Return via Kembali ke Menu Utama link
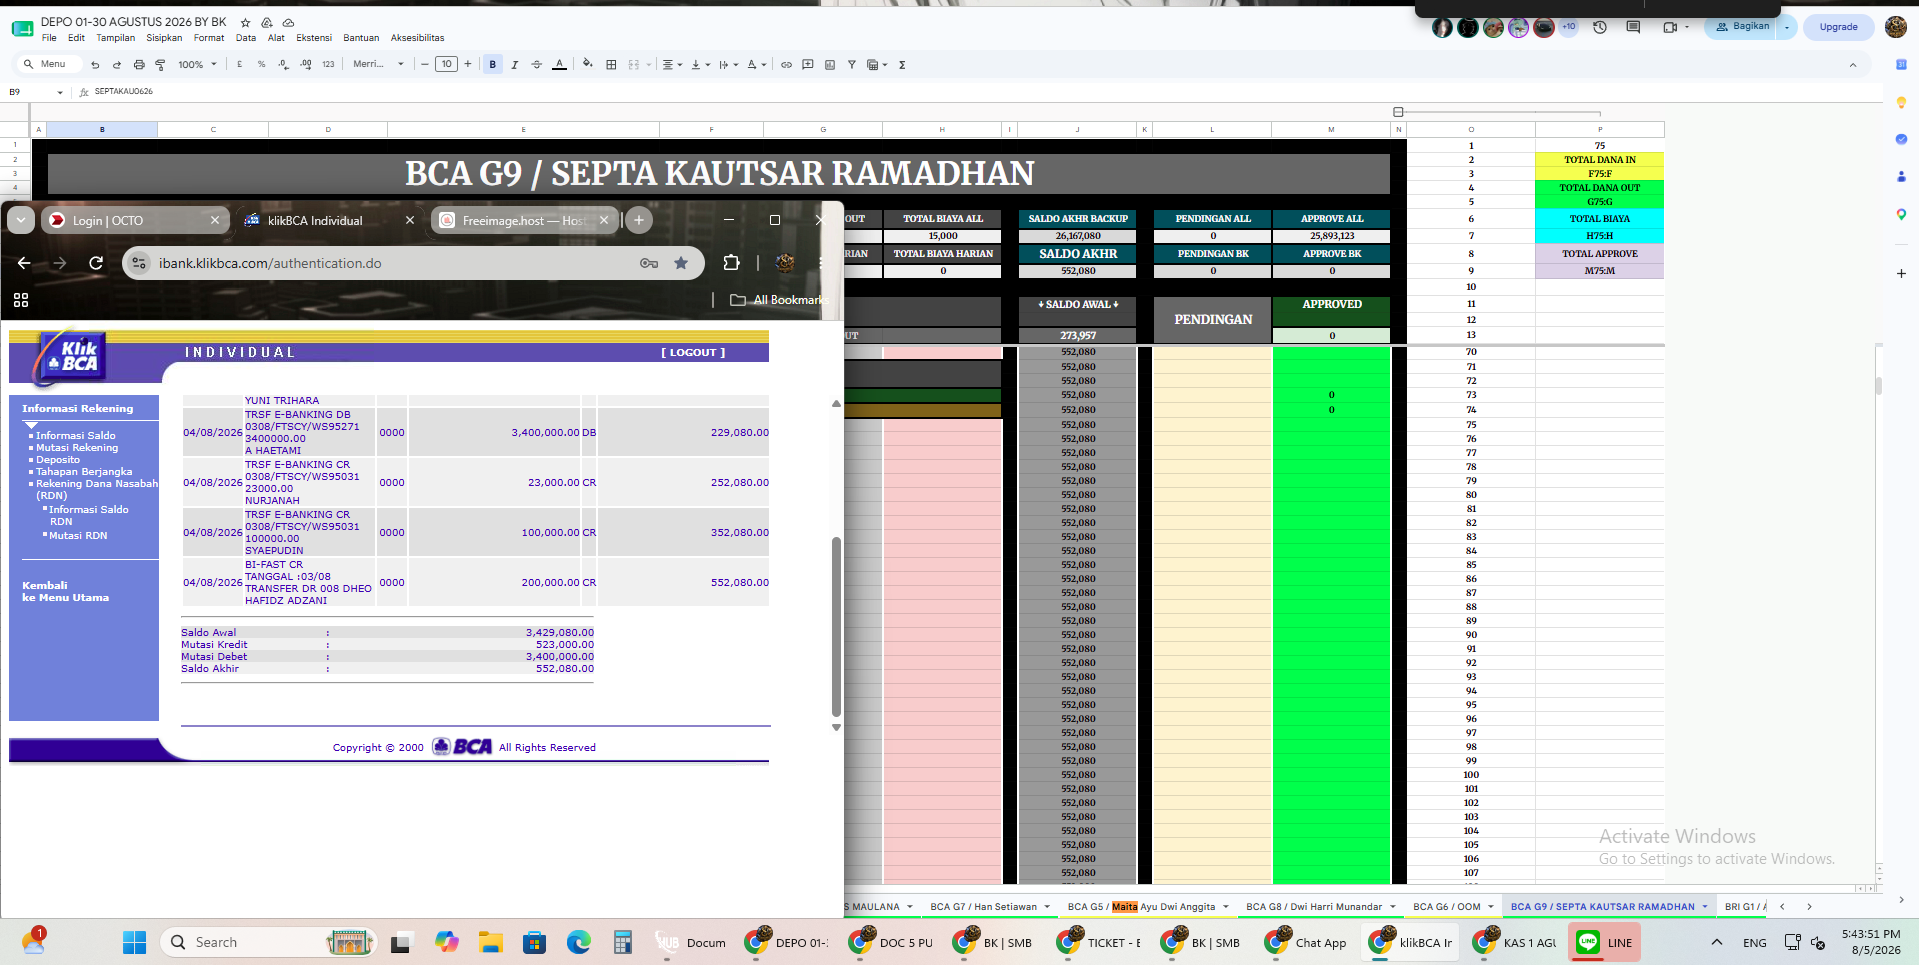The image size is (1919, 965). point(66,592)
